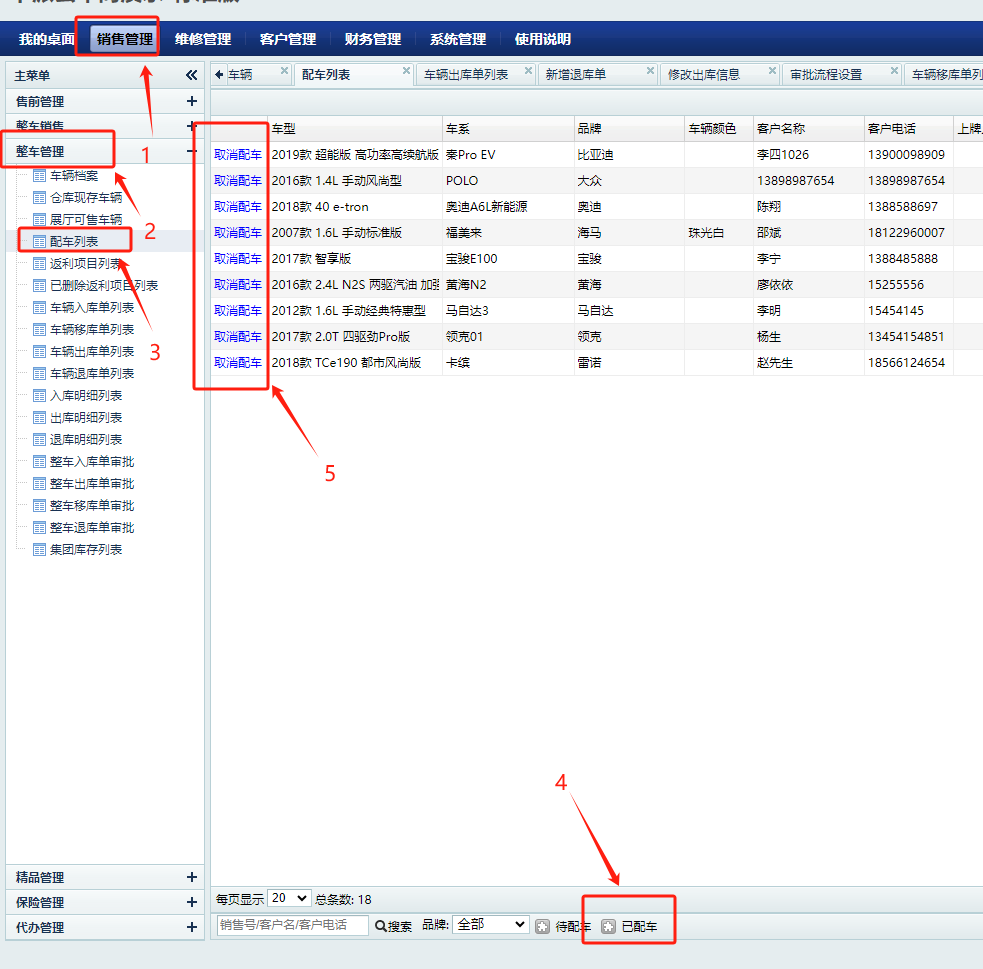Expand the 保险管理 panel
The image size is (983, 969).
(191, 902)
